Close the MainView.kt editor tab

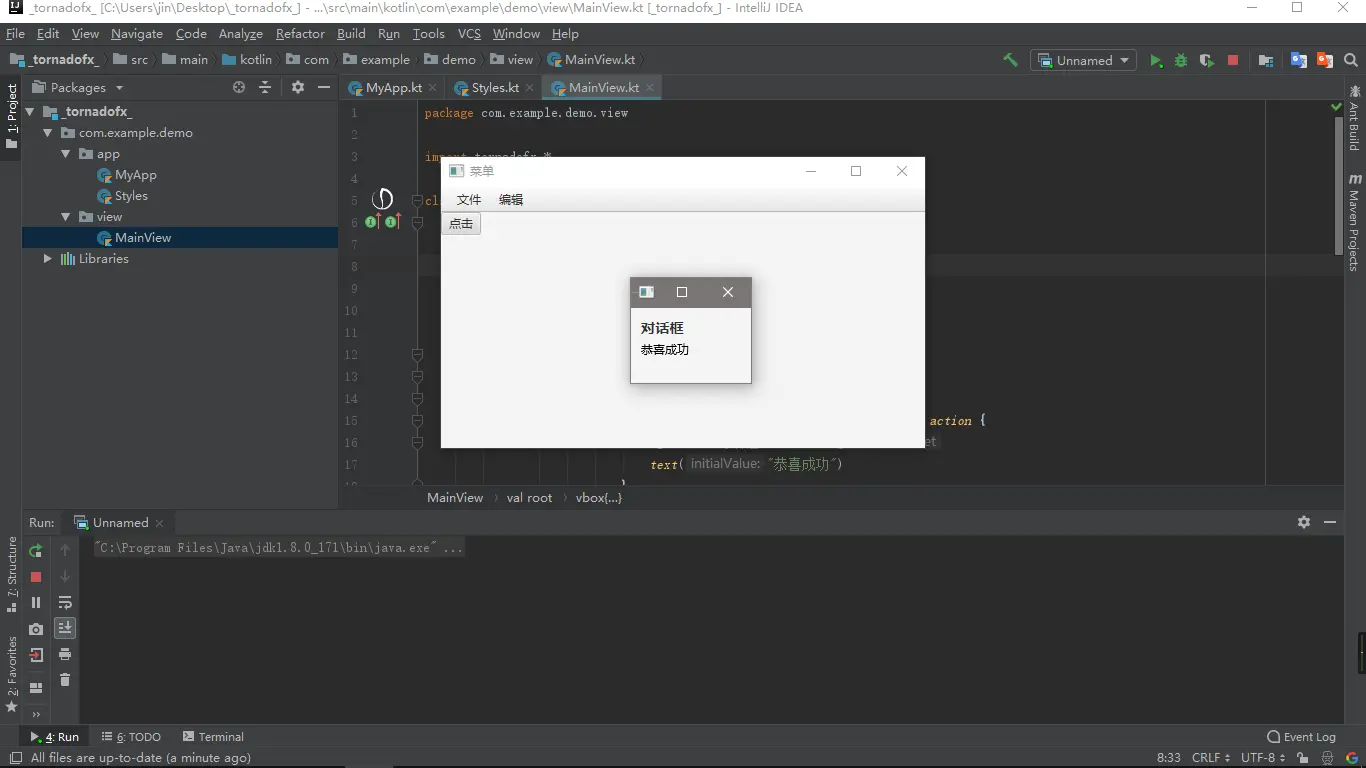click(x=649, y=87)
